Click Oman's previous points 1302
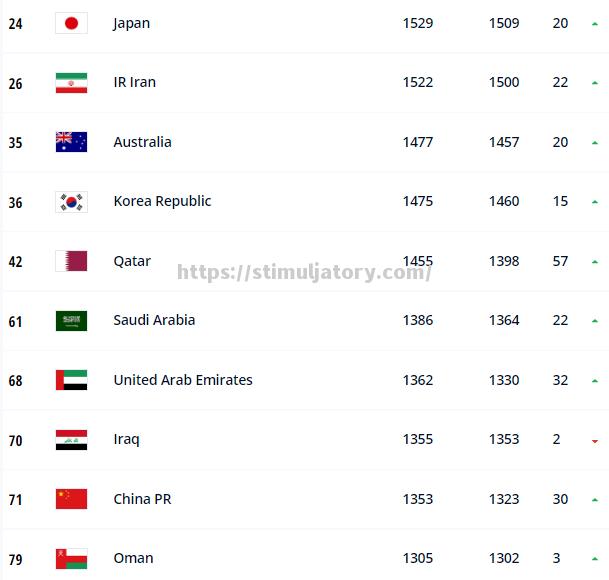 [504, 558]
